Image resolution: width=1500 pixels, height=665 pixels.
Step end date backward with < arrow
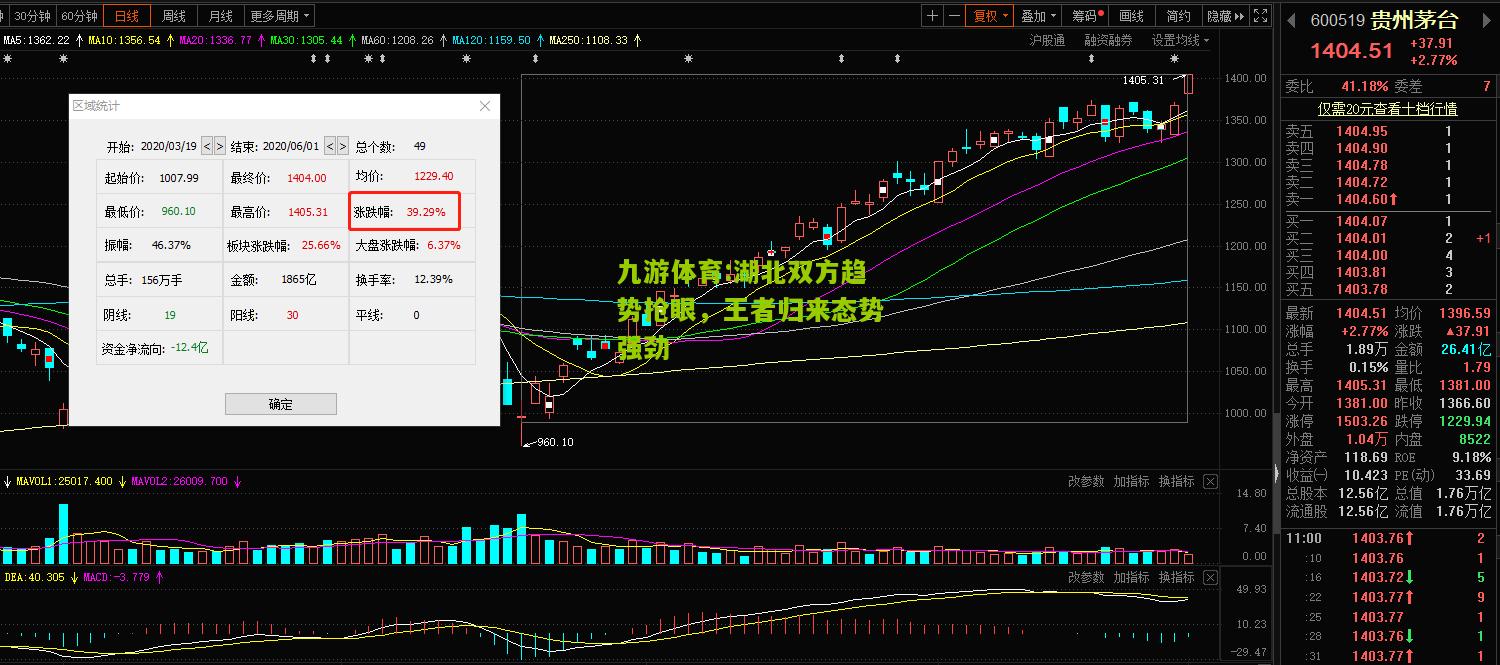(330, 146)
